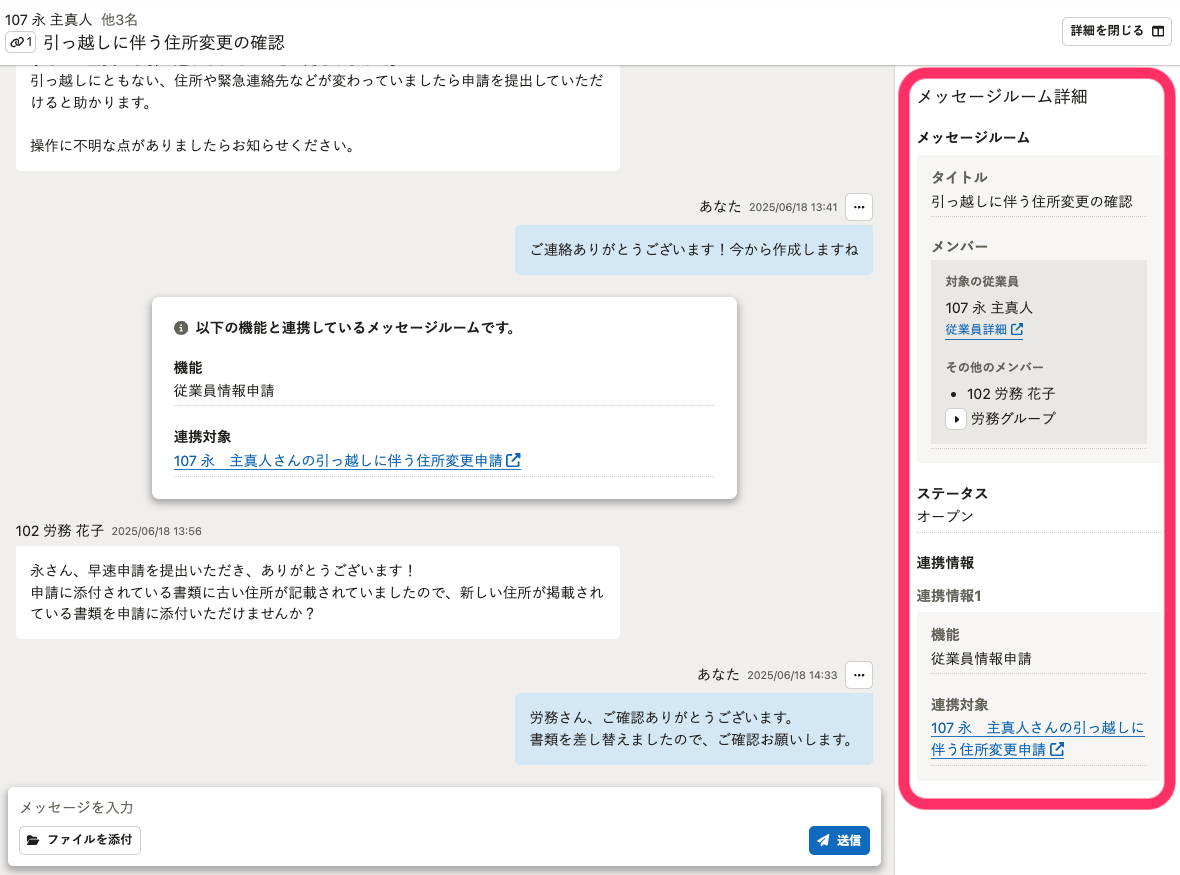Click room title 引っ越しに伴う住所変更の確認 in header
Screen dimensions: 1180x875
(164, 42)
